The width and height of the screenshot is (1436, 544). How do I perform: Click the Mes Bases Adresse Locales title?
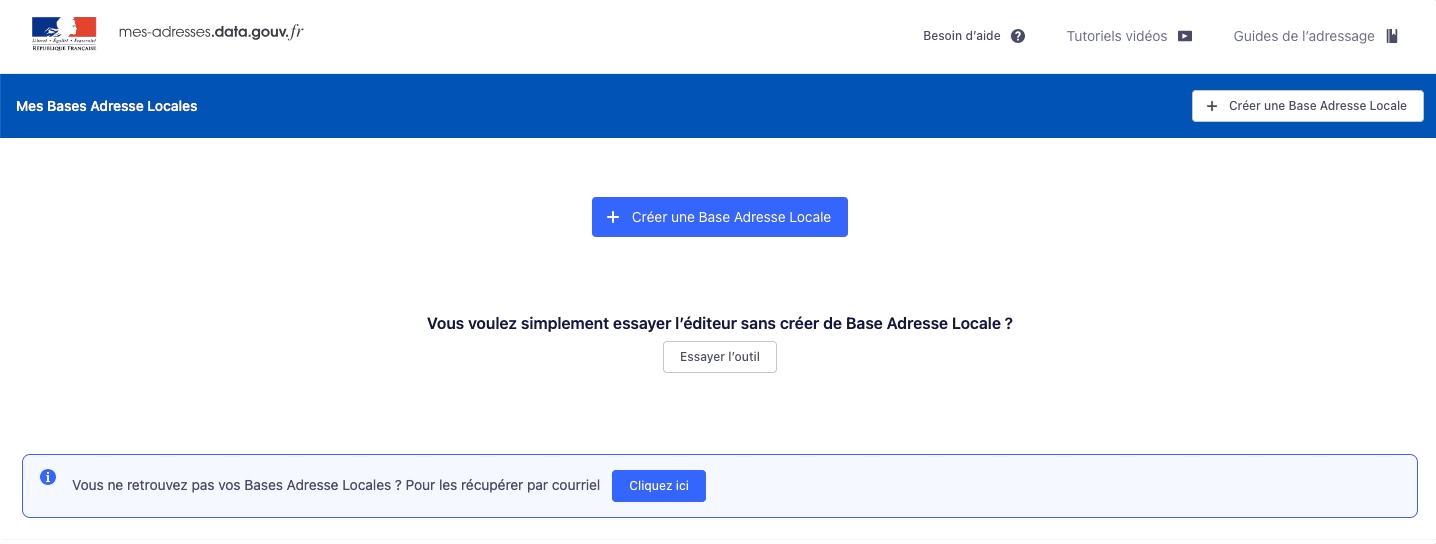click(107, 106)
